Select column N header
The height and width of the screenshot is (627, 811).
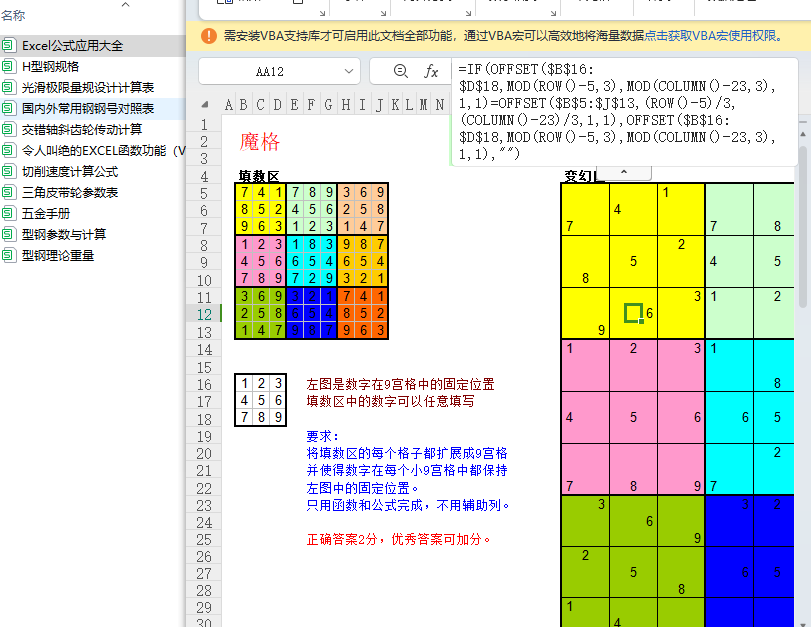440,105
